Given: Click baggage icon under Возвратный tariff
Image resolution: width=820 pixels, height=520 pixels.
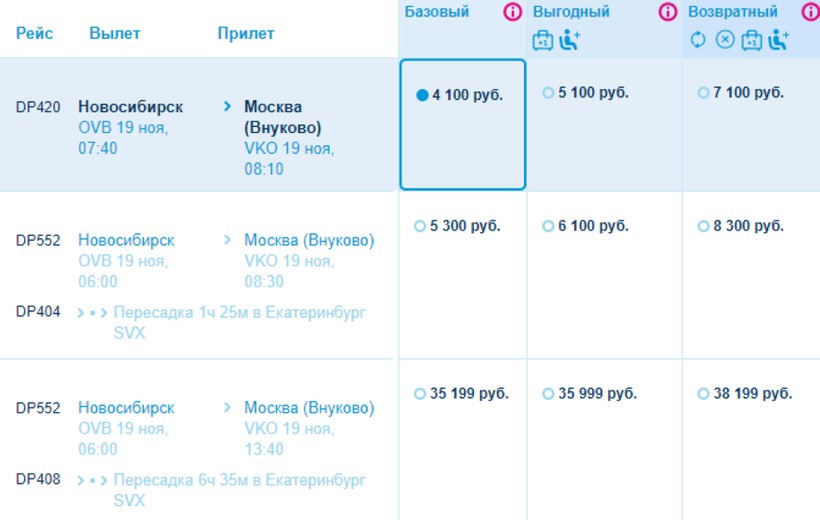Looking at the screenshot, I should (x=751, y=40).
